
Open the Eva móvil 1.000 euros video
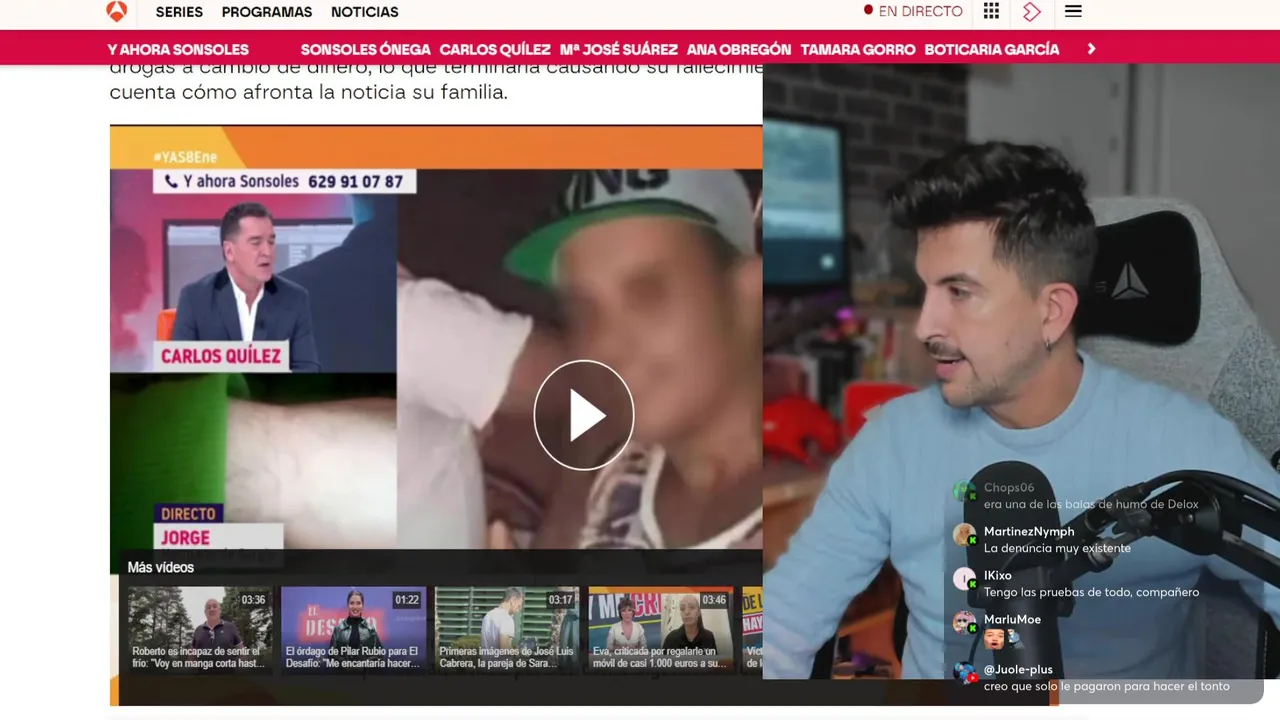pyautogui.click(x=661, y=629)
